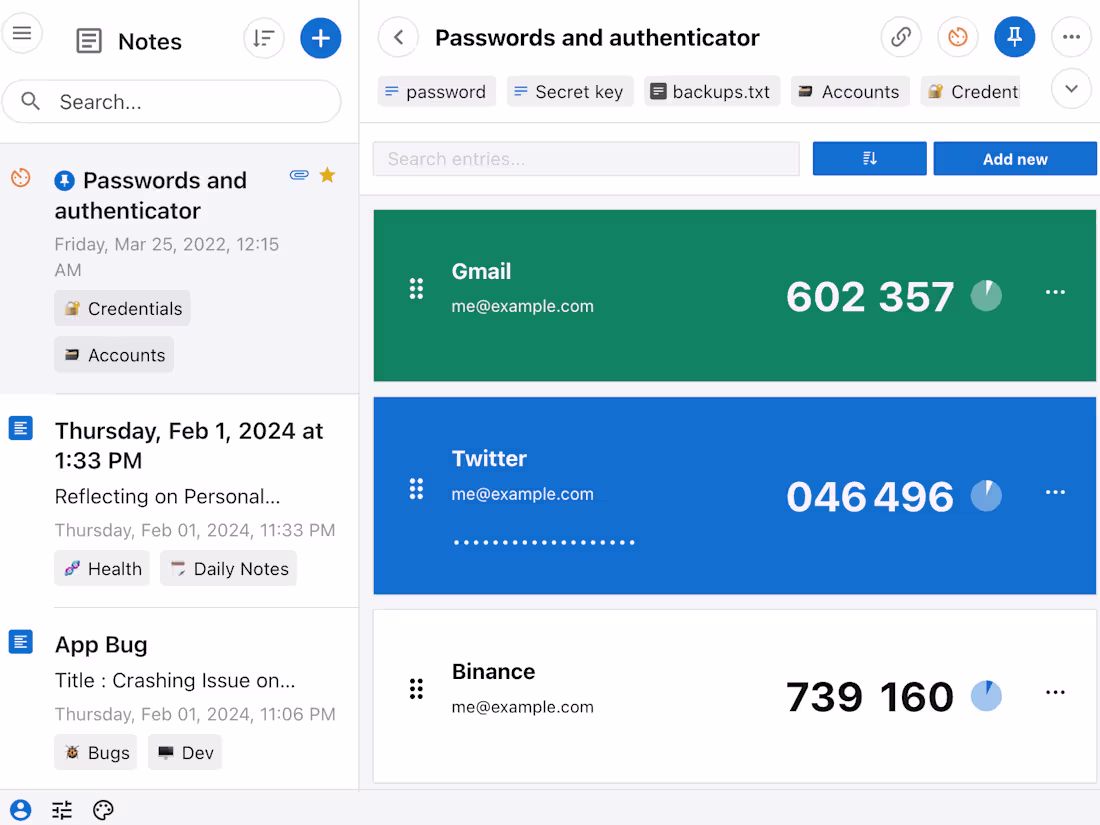
Task: Open the theme palette picker
Action: 103,810
